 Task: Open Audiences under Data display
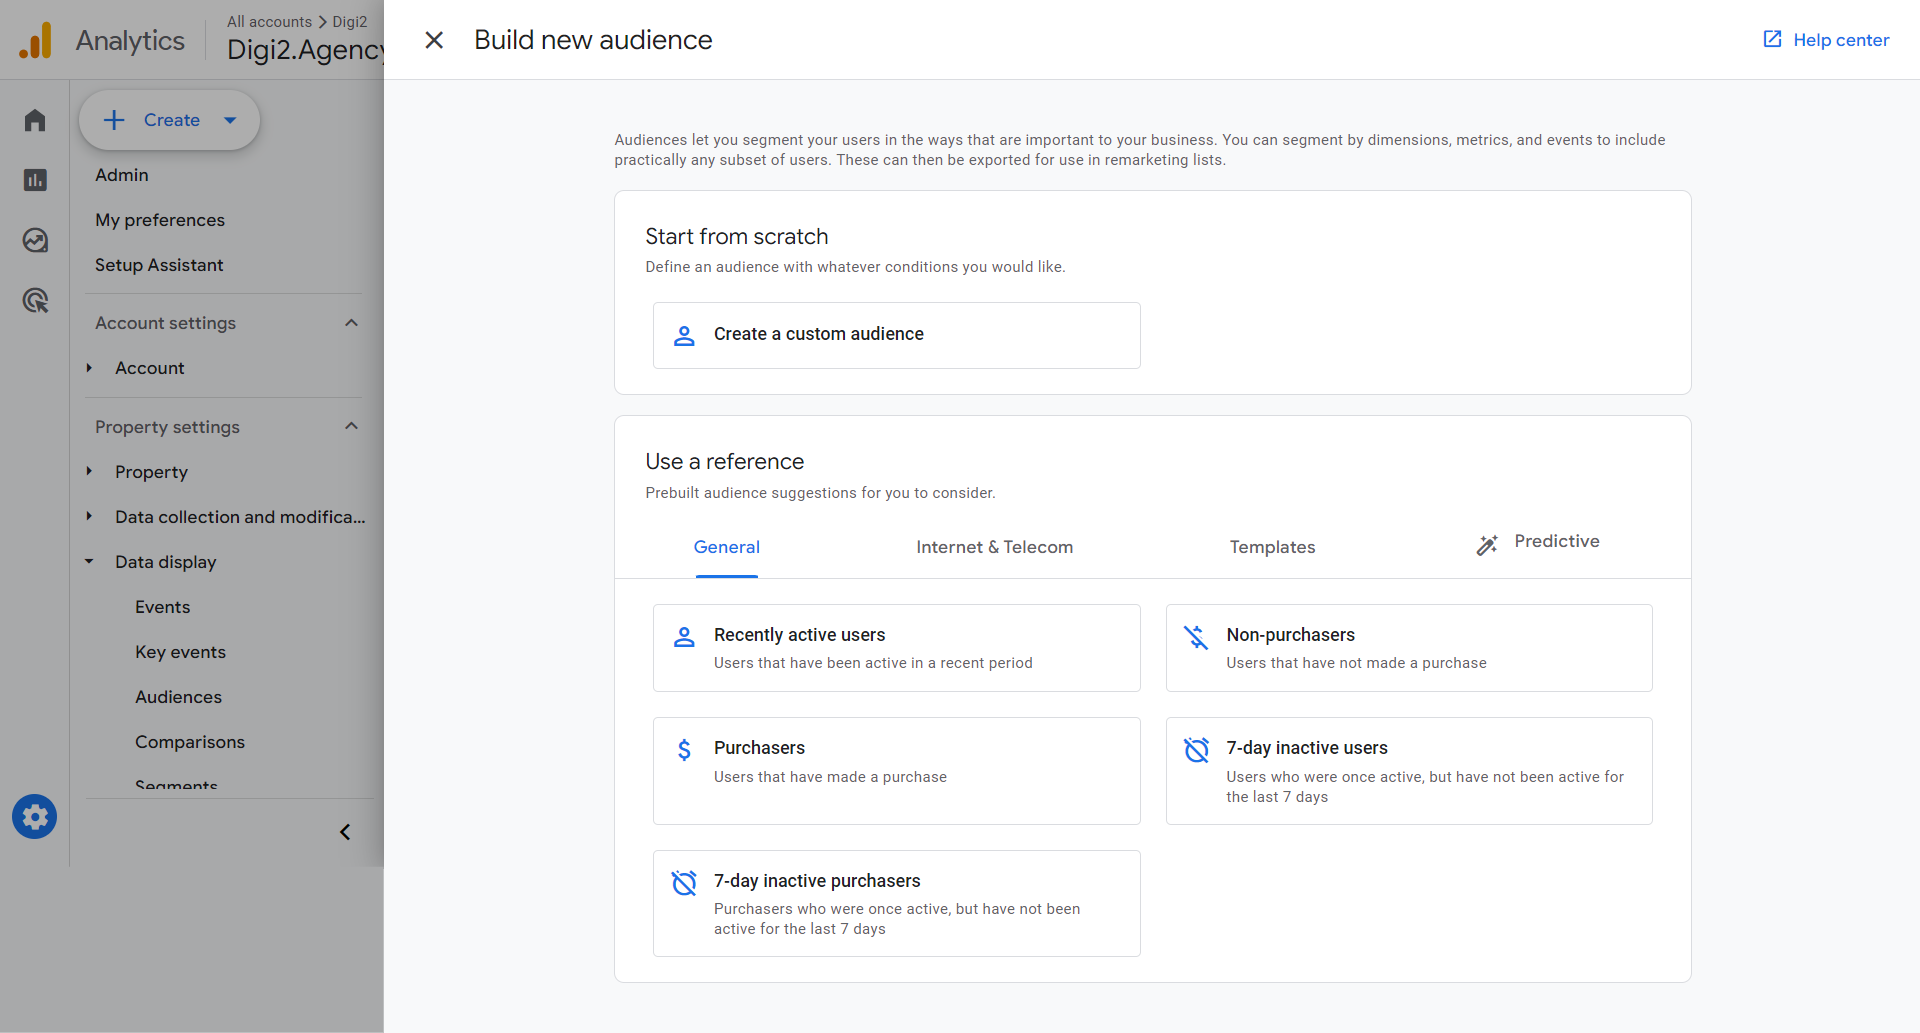click(178, 697)
